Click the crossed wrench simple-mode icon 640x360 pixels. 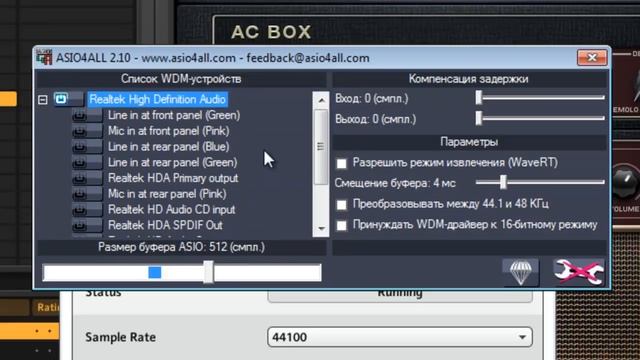pyautogui.click(x=578, y=272)
